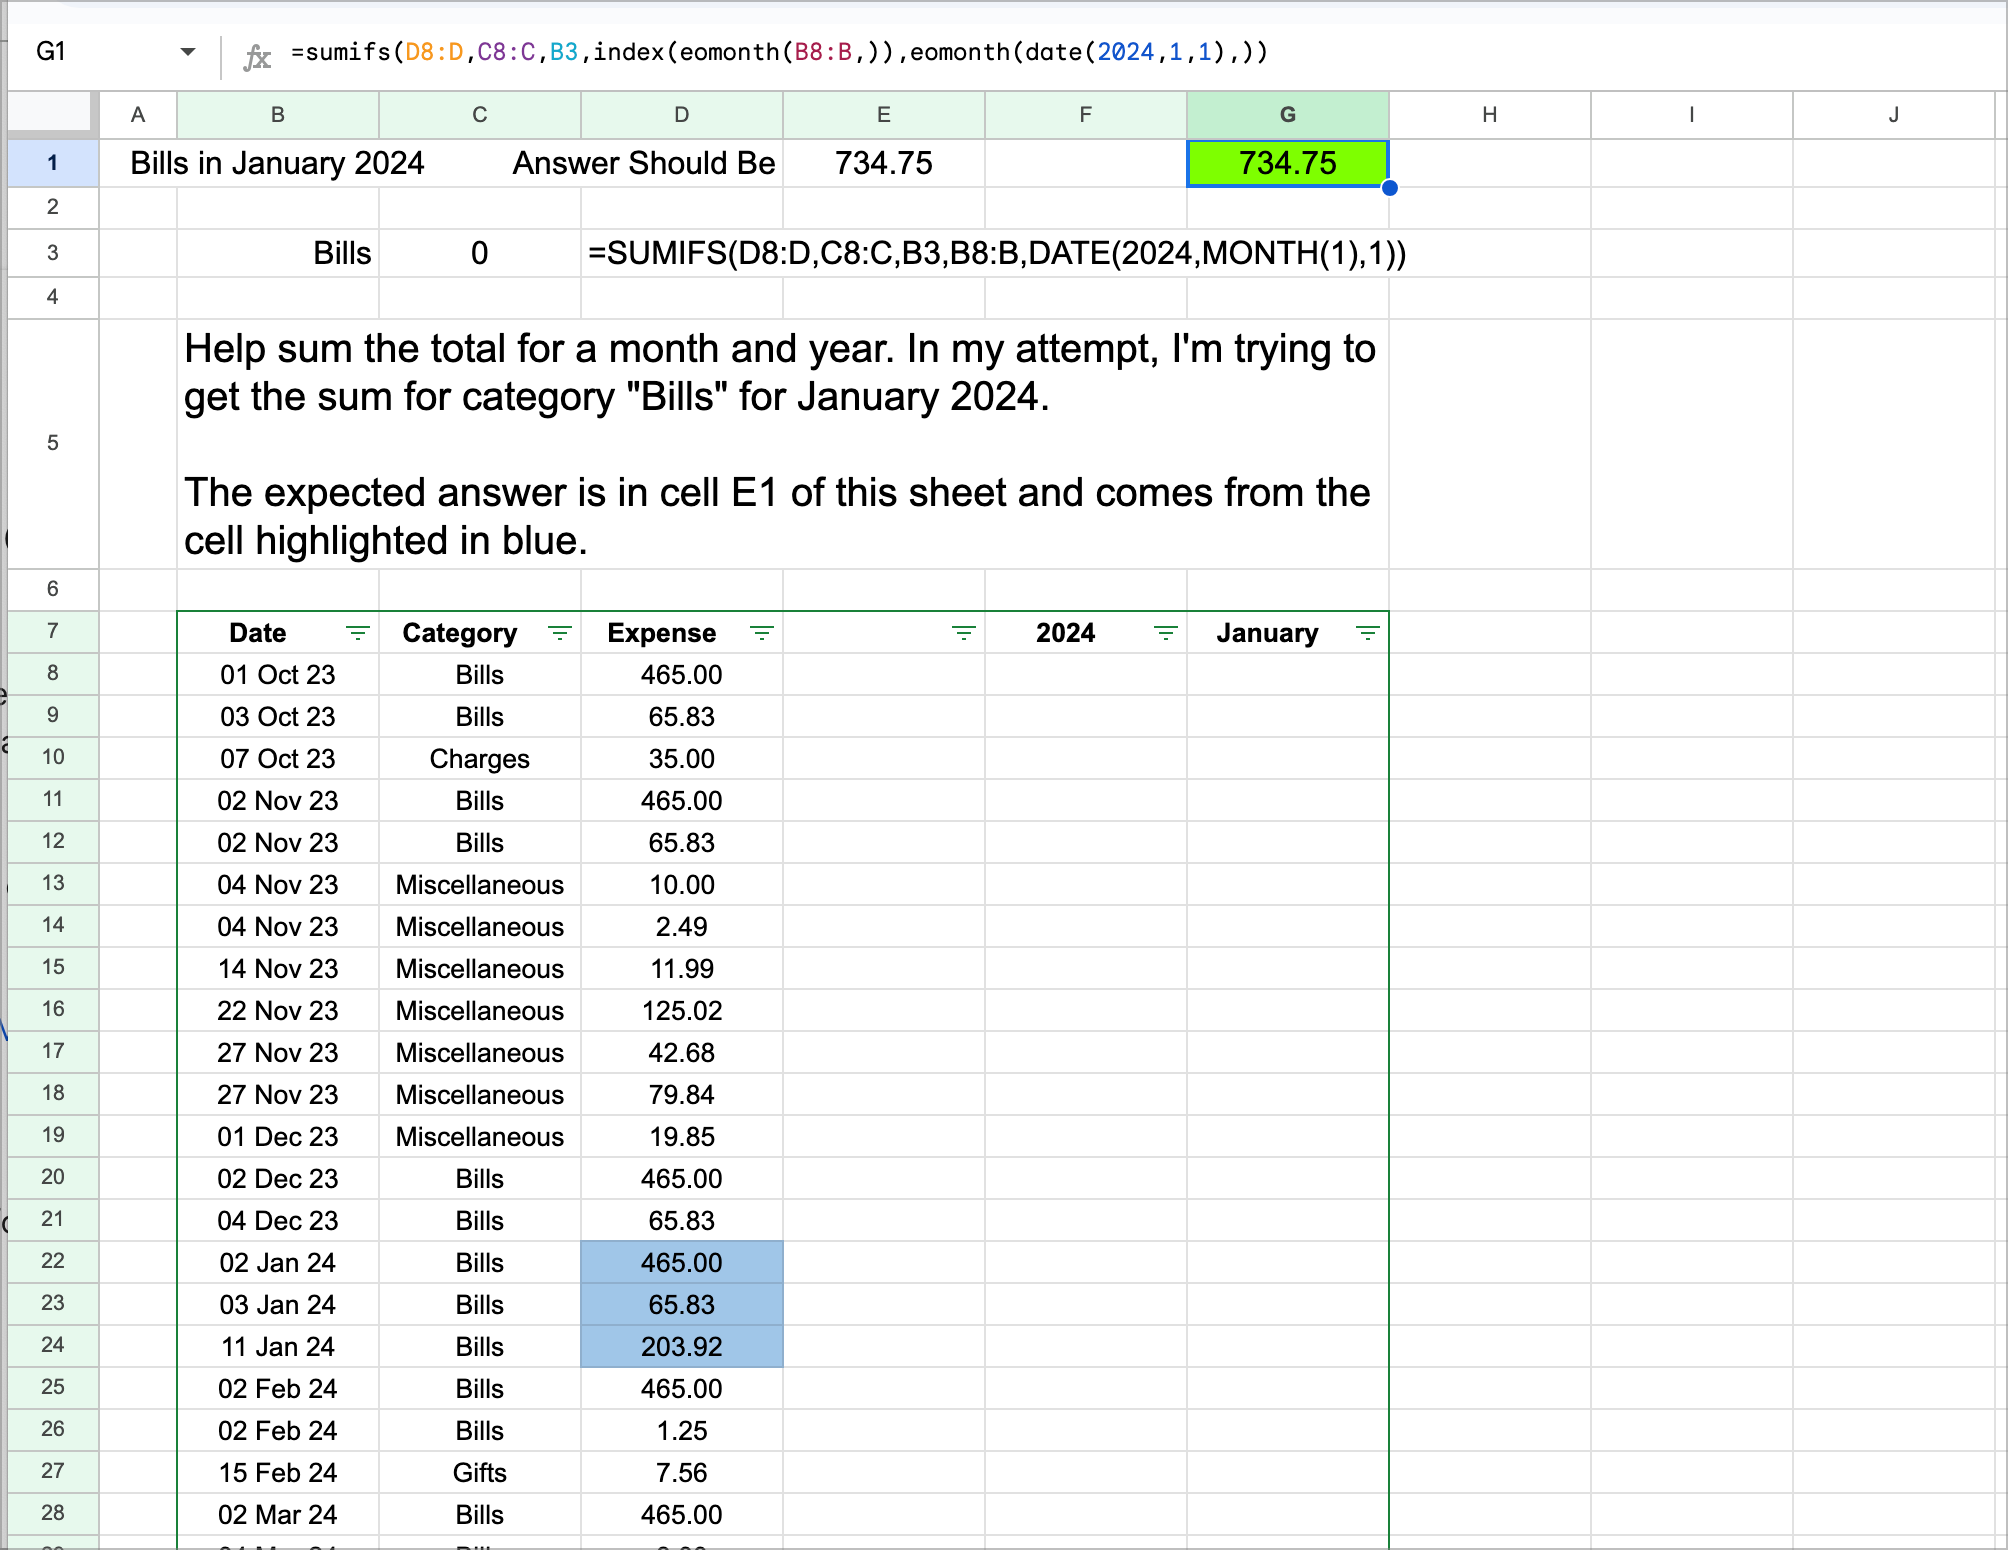
Task: Open the January column filter icon
Action: click(x=1367, y=633)
